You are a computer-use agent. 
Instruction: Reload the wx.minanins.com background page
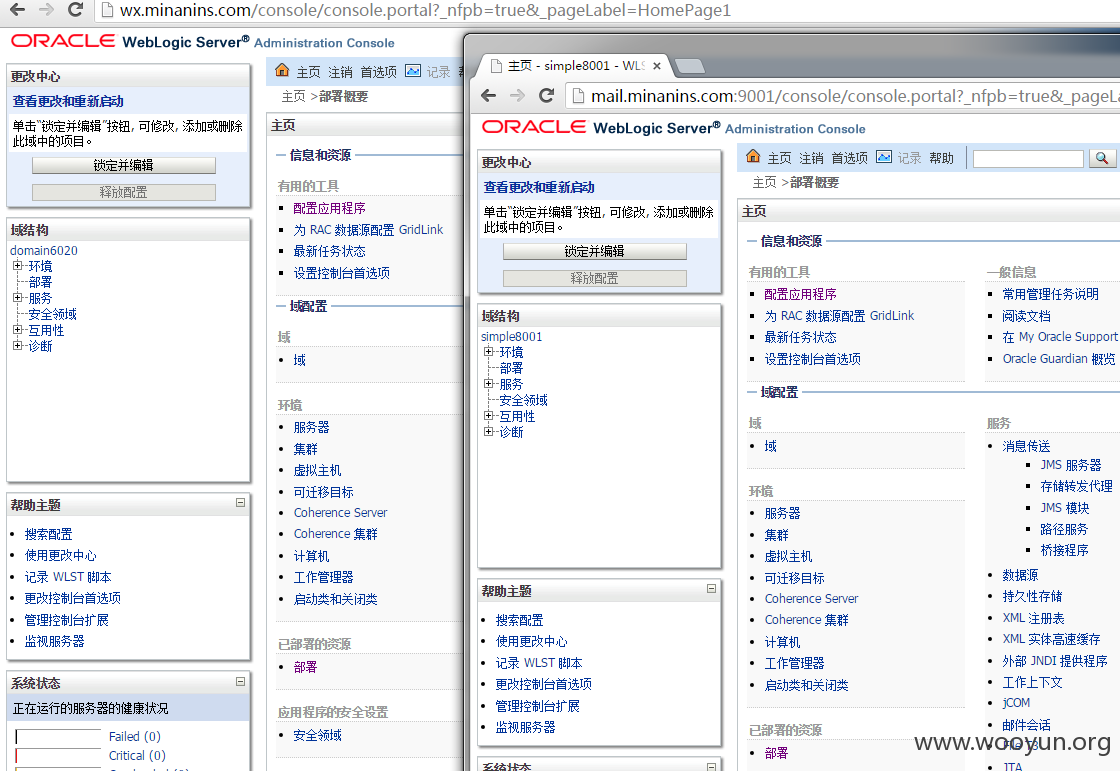point(75,9)
